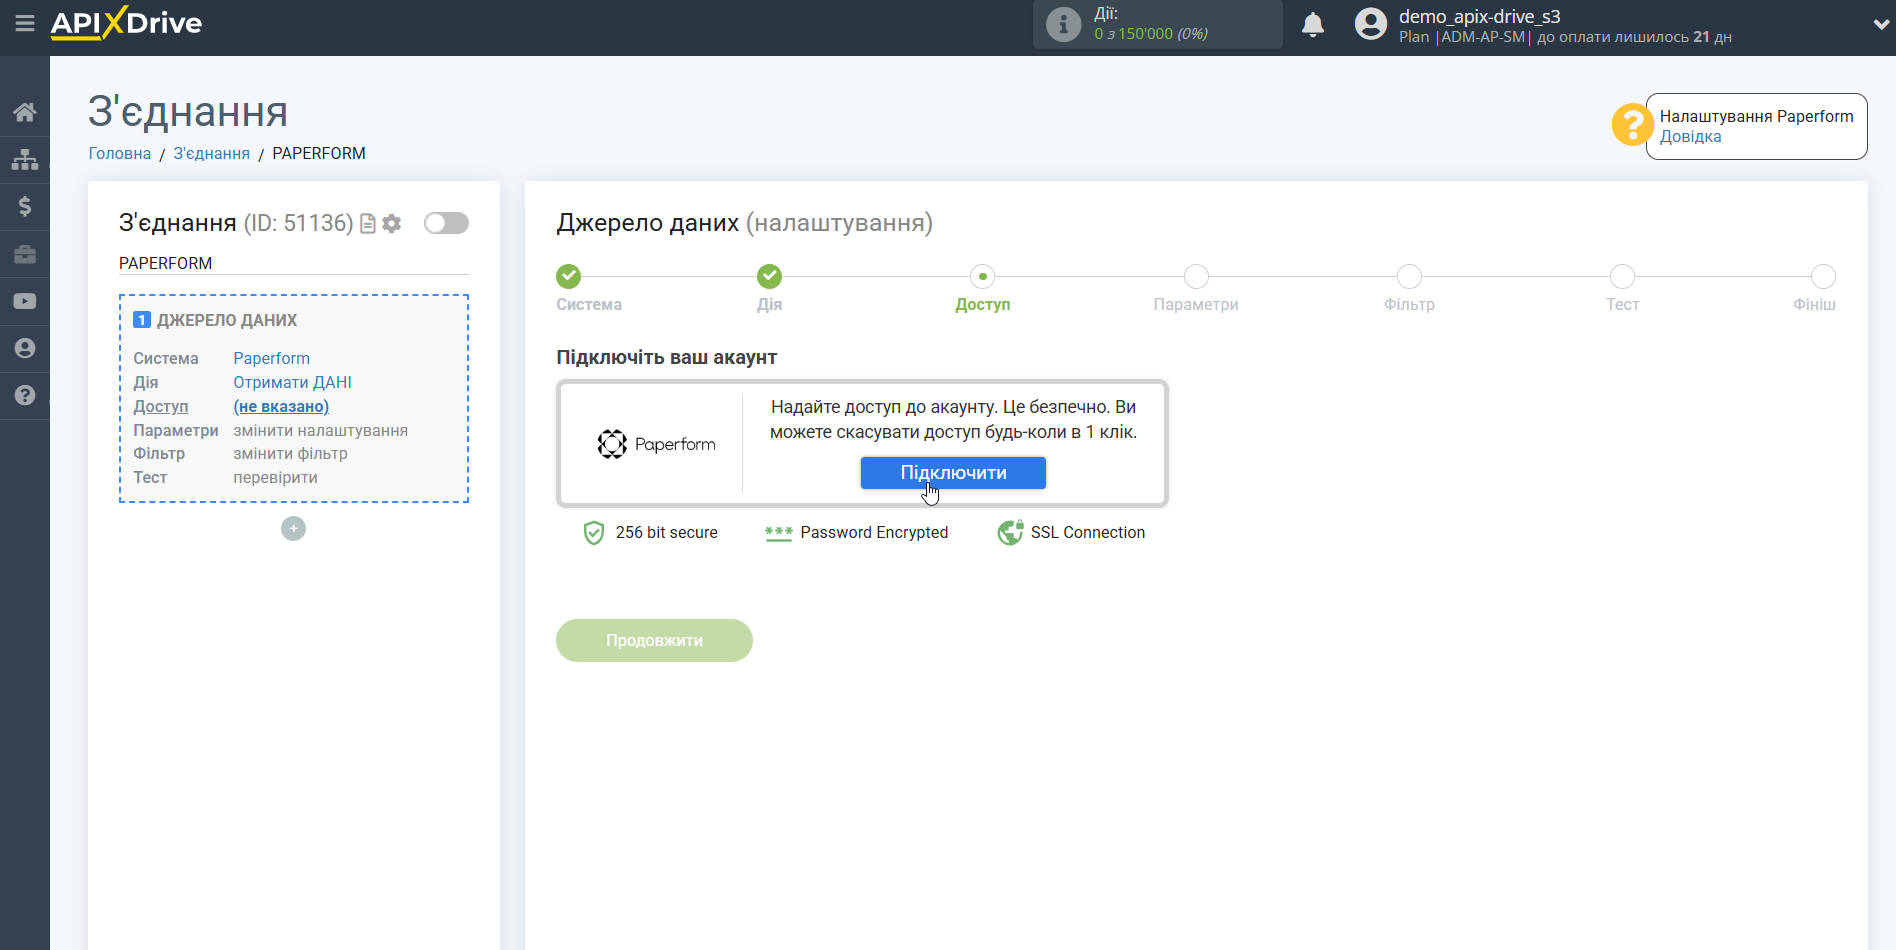The image size is (1896, 950).
Task: Click the connection notes document icon
Action: [x=368, y=224]
